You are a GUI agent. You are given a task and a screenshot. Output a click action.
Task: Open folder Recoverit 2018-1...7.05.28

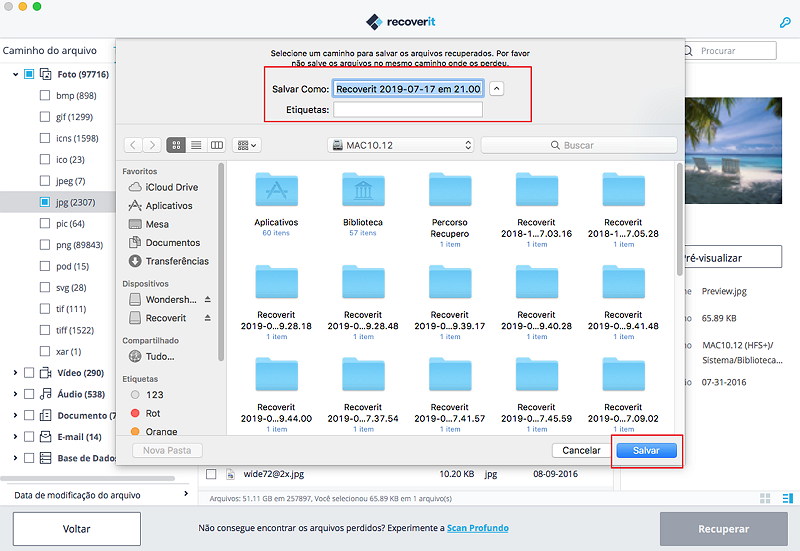point(623,189)
